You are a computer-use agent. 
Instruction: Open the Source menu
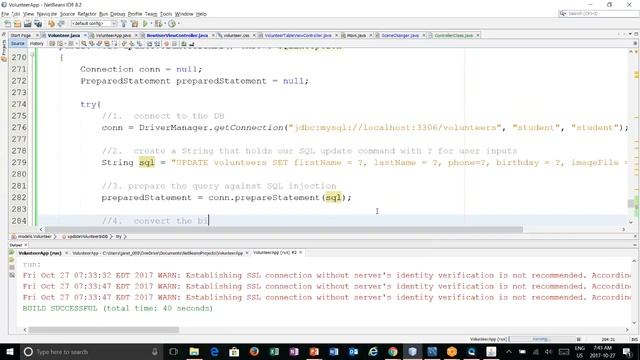point(67,14)
